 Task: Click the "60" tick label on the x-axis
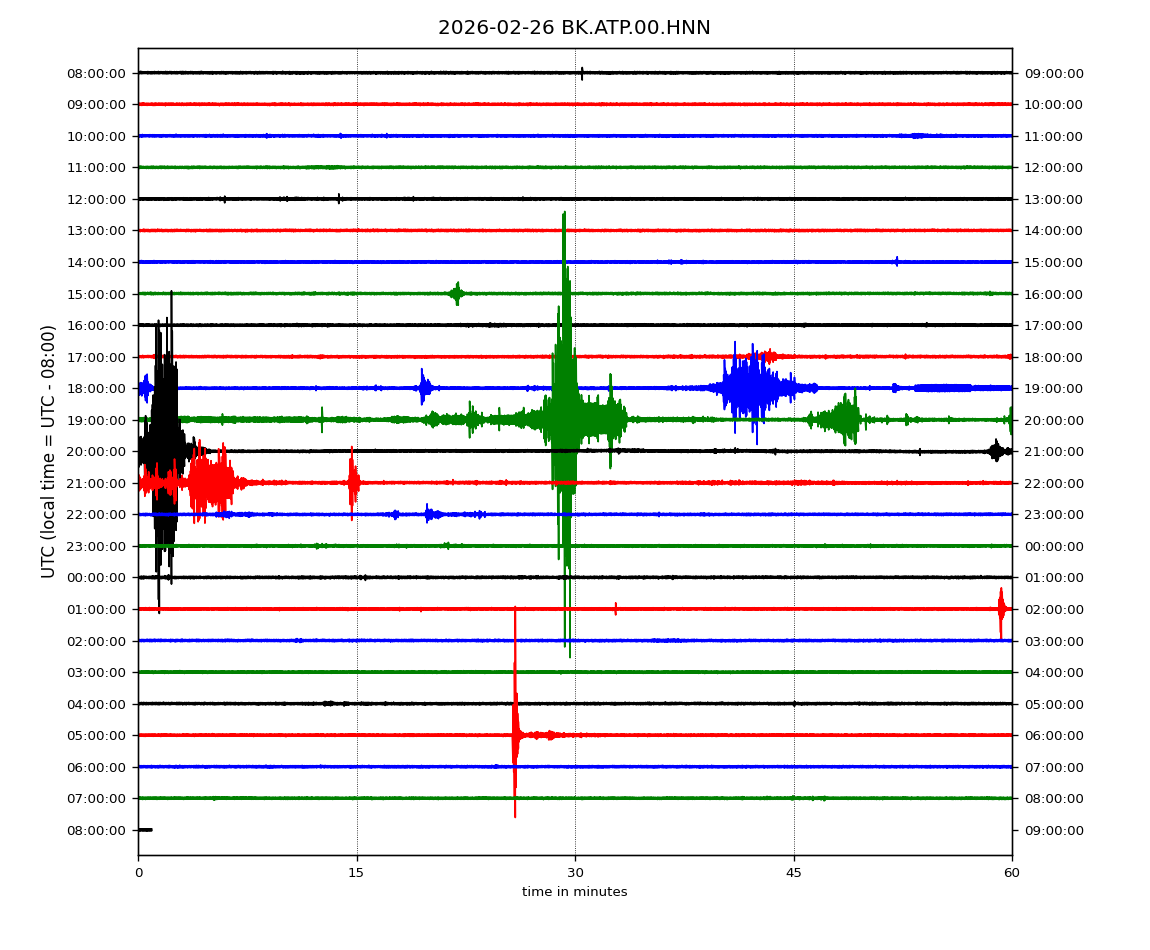click(x=1012, y=873)
